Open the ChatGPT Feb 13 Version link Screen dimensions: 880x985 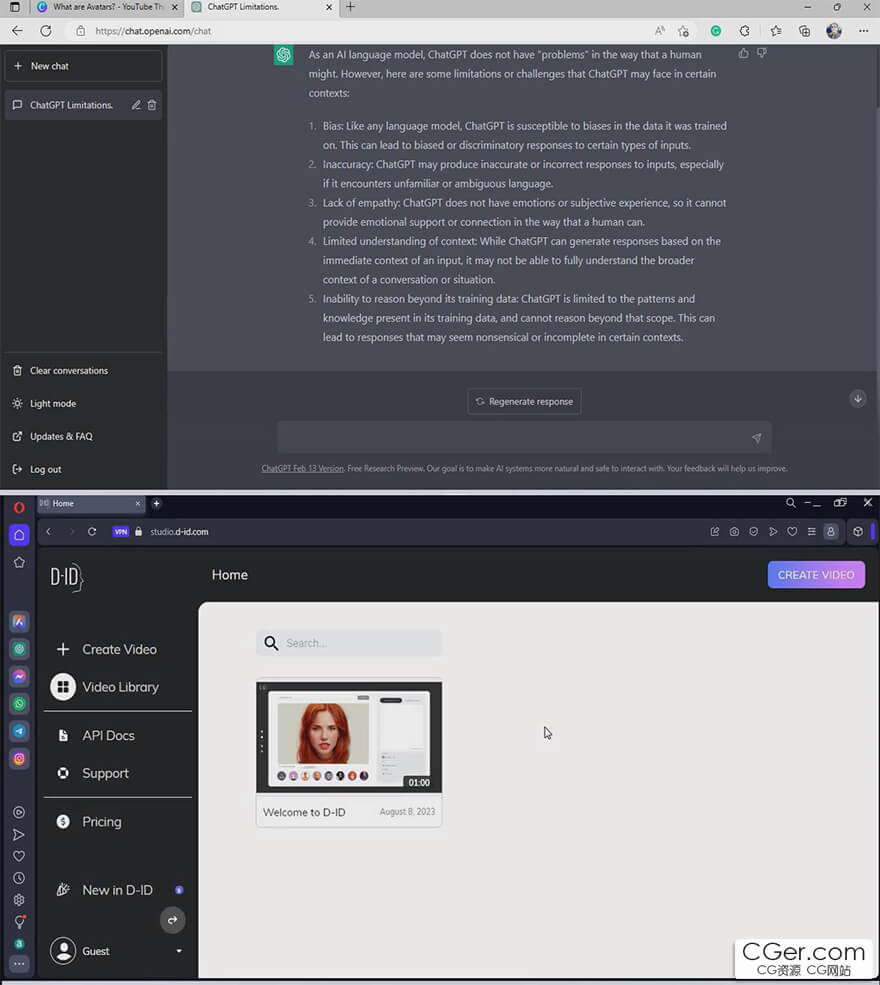pos(303,469)
